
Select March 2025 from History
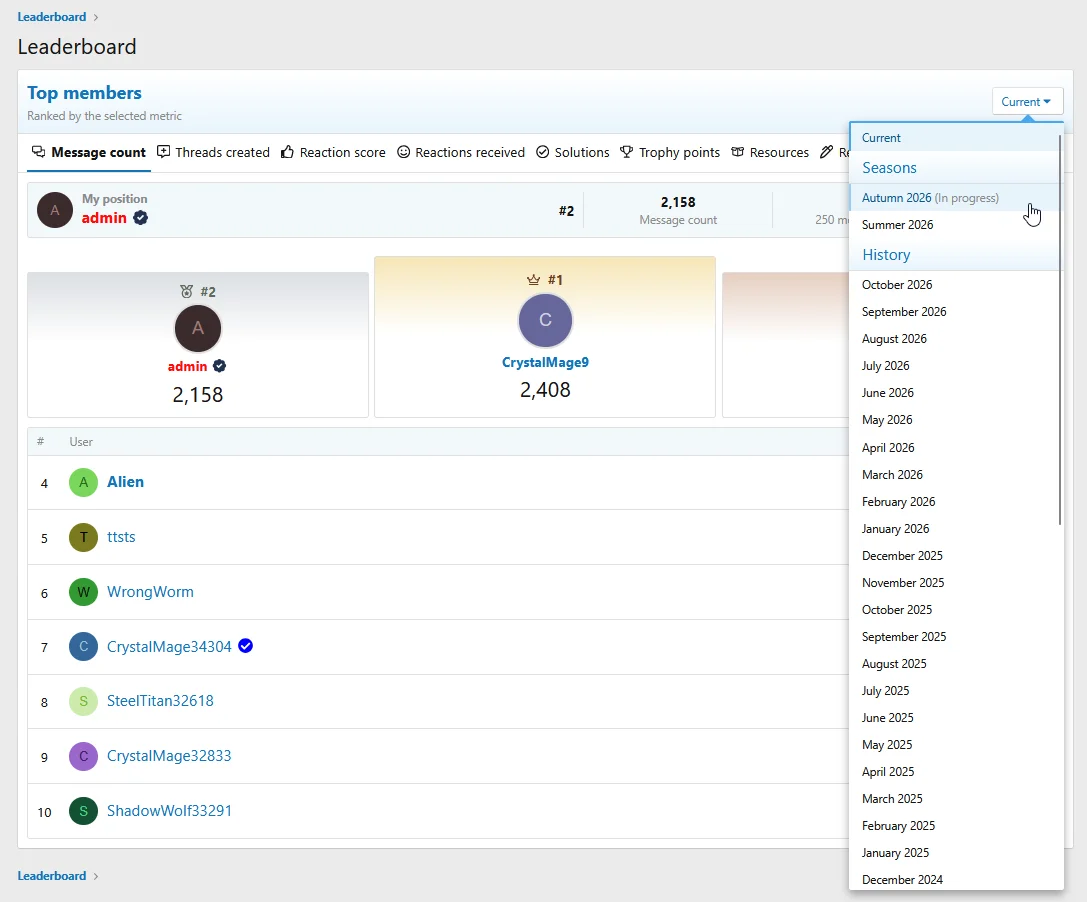click(x=956, y=799)
